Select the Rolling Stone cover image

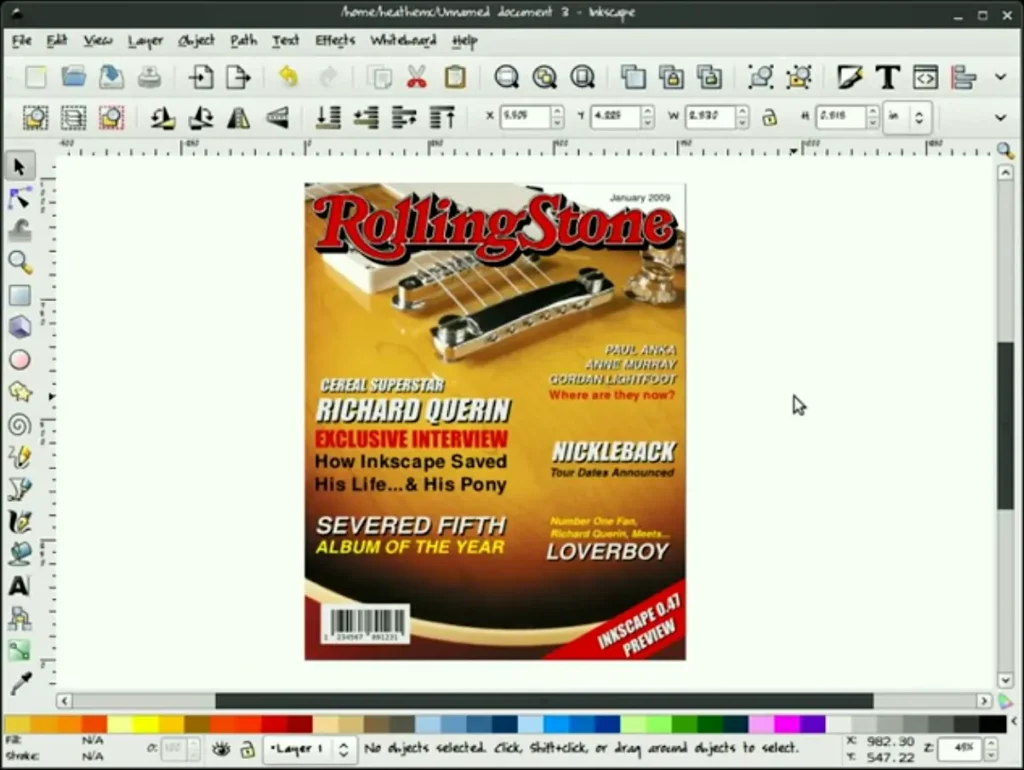point(495,421)
